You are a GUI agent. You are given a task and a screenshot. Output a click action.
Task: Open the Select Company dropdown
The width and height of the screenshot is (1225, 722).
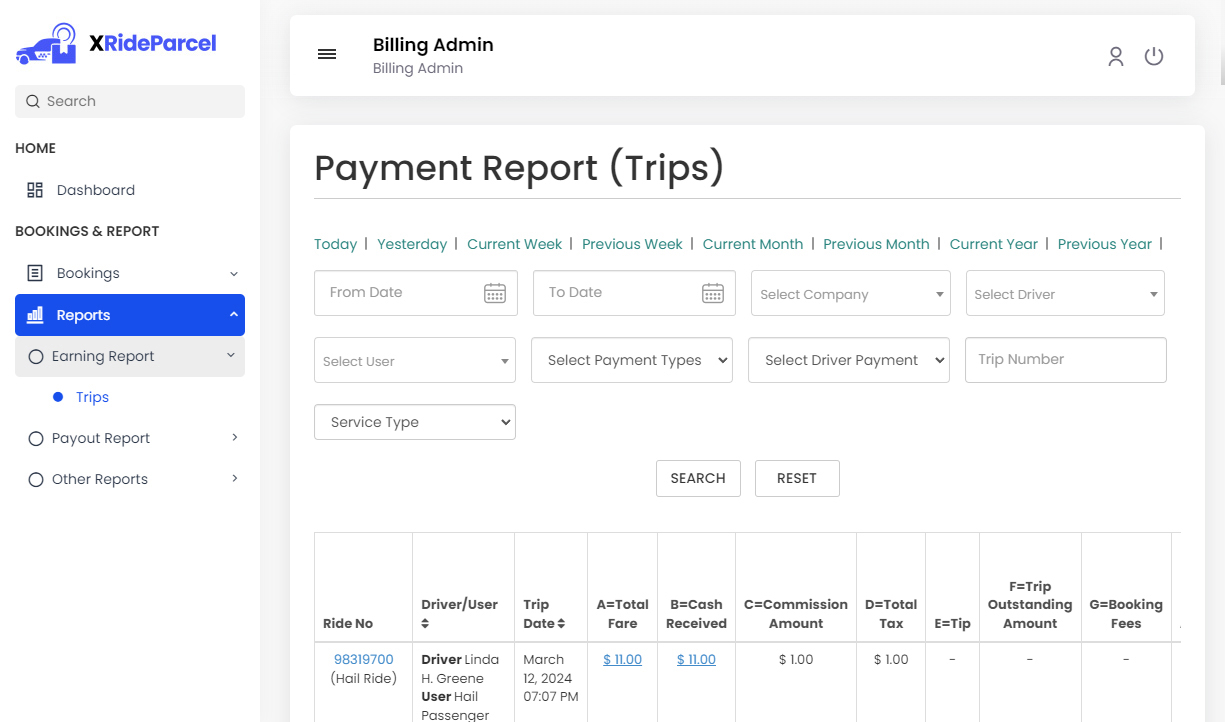pos(851,294)
